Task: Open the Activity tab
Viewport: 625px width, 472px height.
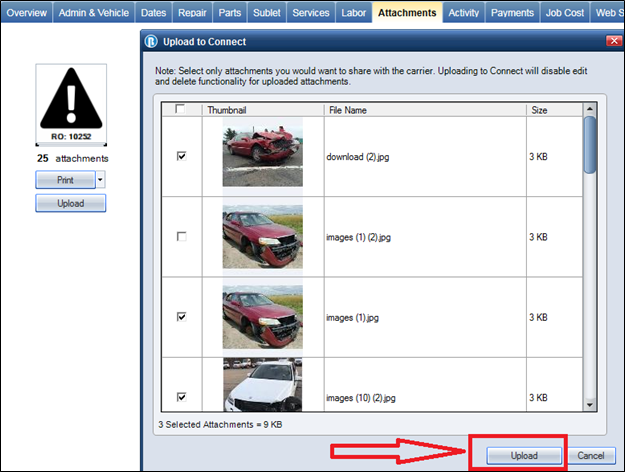Action: click(x=464, y=13)
